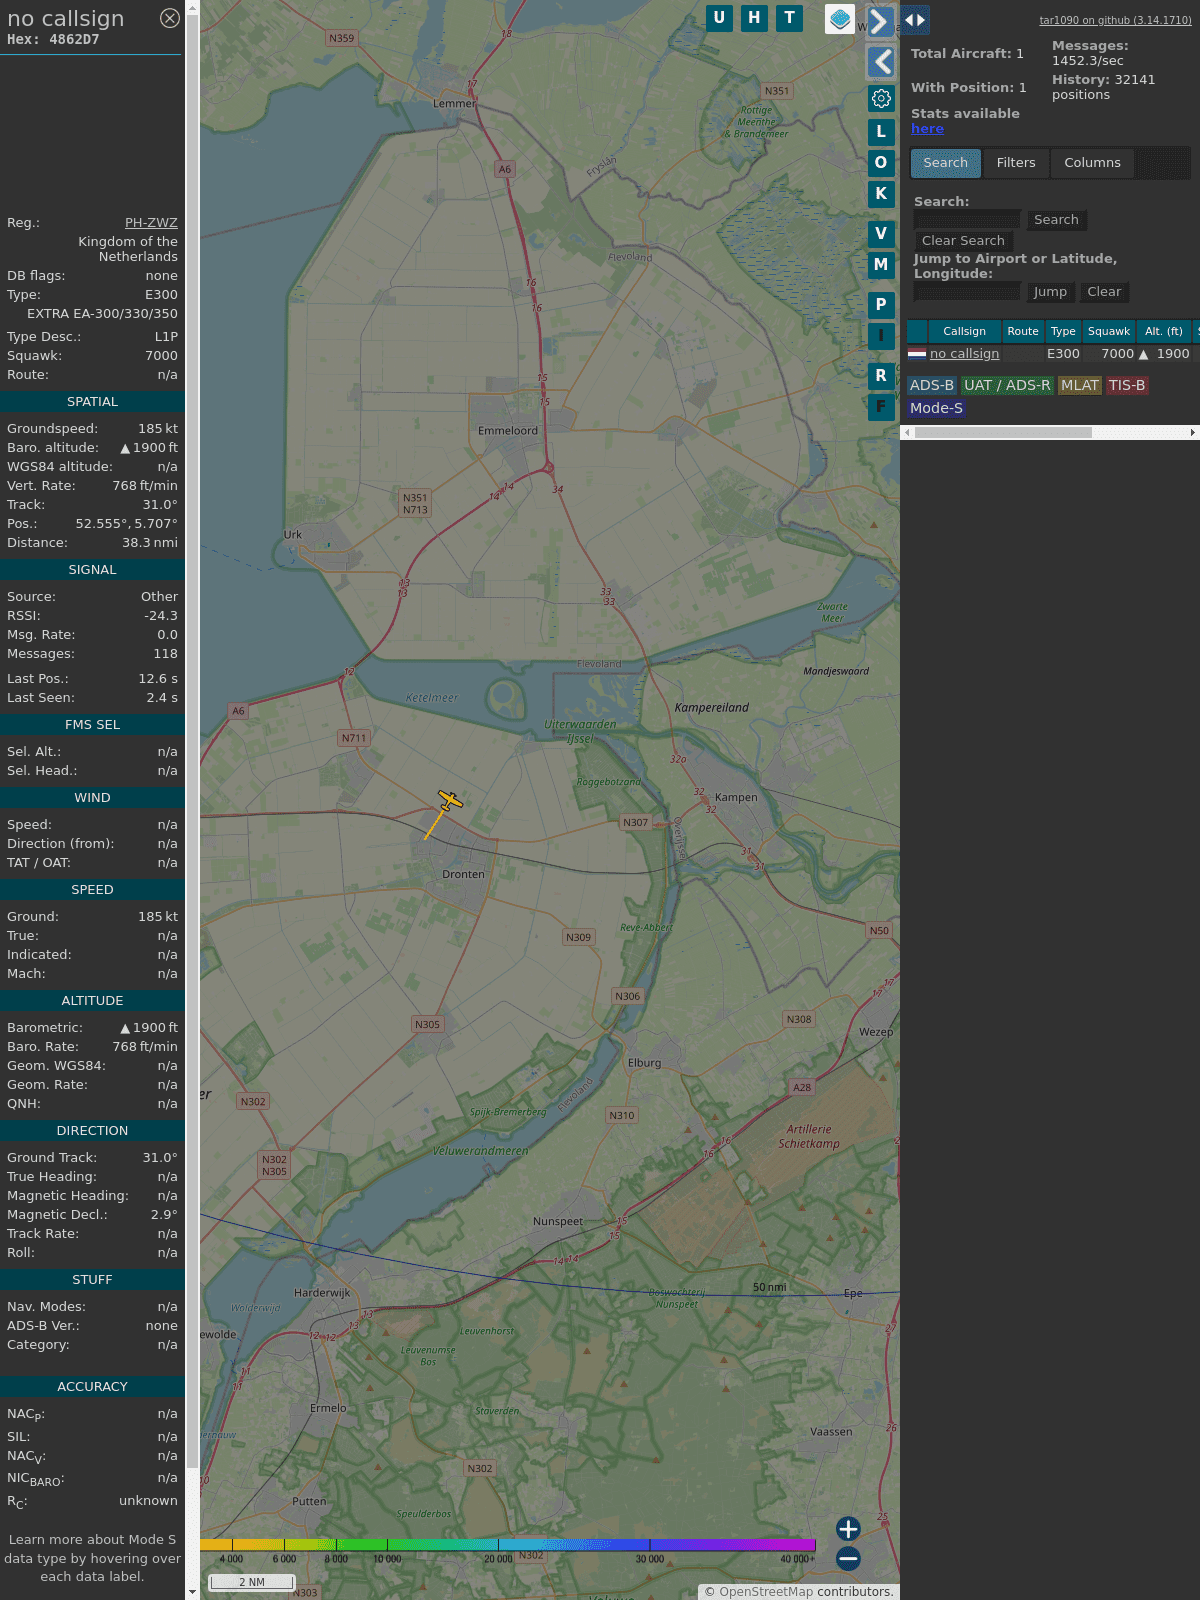Open the OpenStreetMap attribution link
The height and width of the screenshot is (1600, 1200).
766,1592
